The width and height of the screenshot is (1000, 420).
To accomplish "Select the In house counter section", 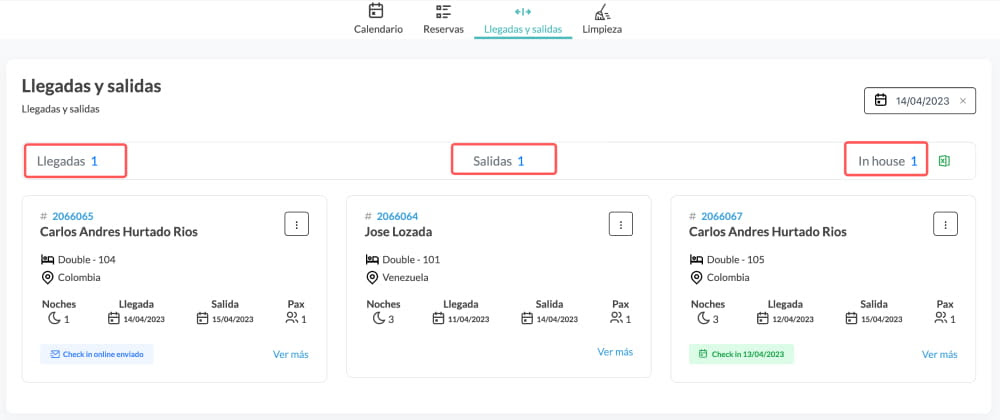I will [886, 159].
